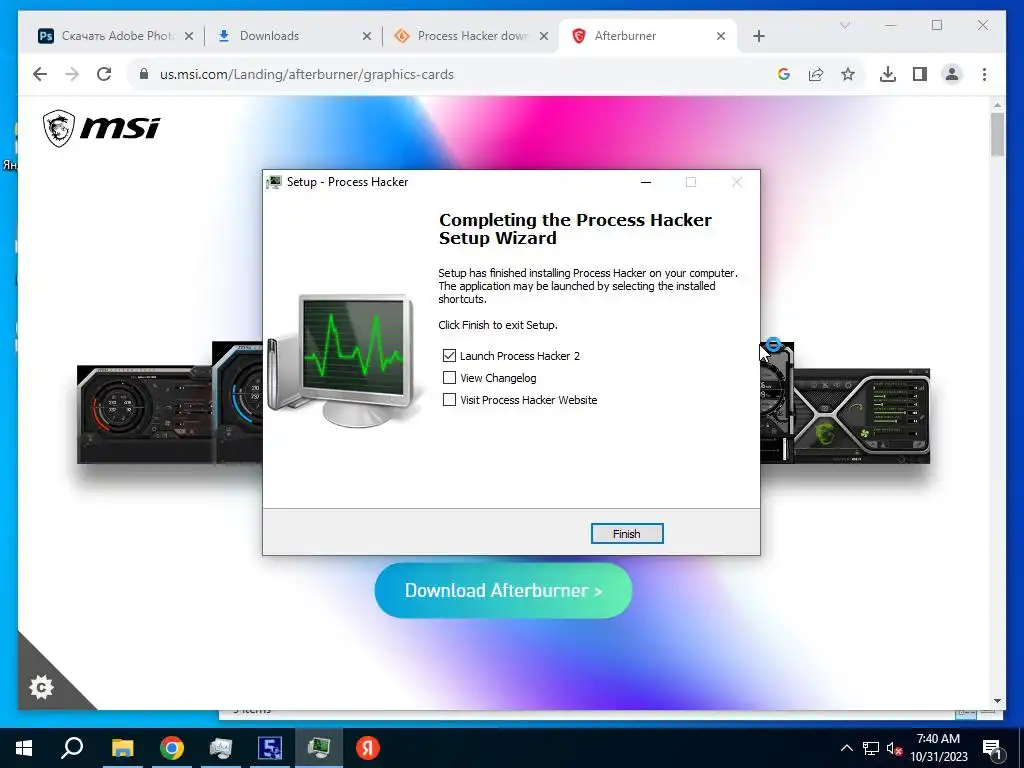
Task: Open Google Chrome from the taskbar
Action: coord(172,748)
